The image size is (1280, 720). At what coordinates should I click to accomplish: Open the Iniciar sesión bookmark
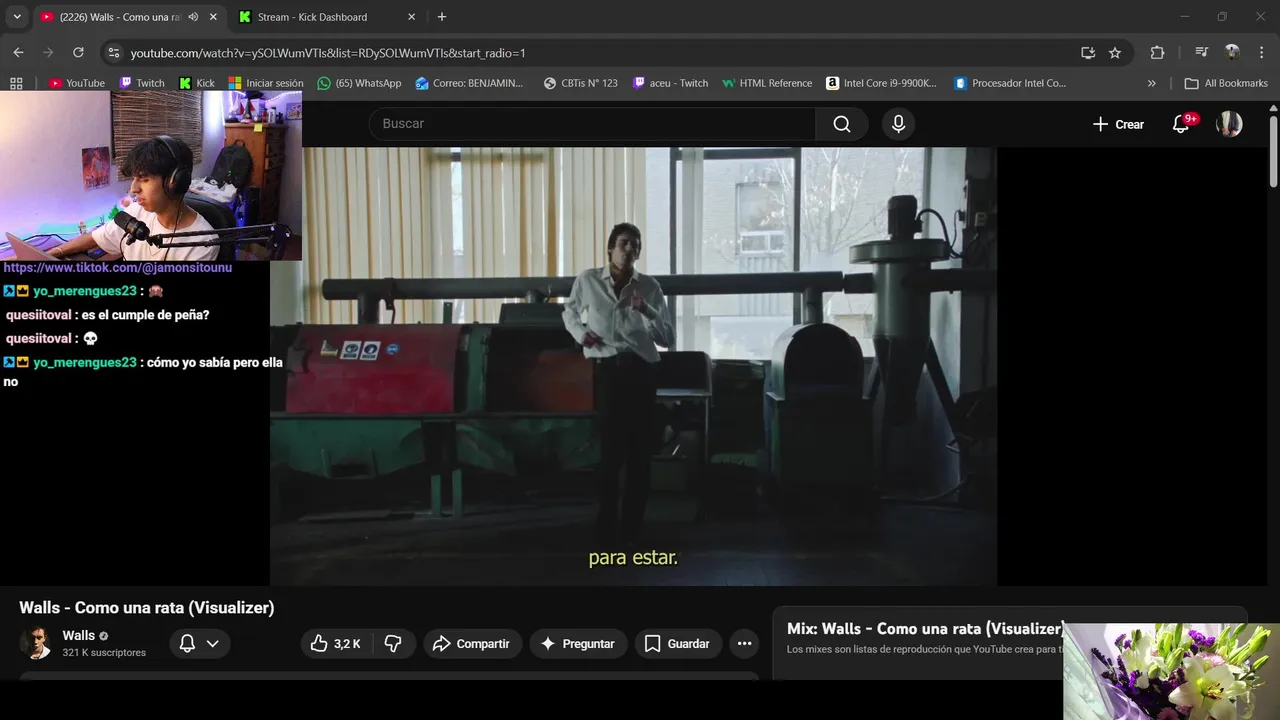[265, 83]
